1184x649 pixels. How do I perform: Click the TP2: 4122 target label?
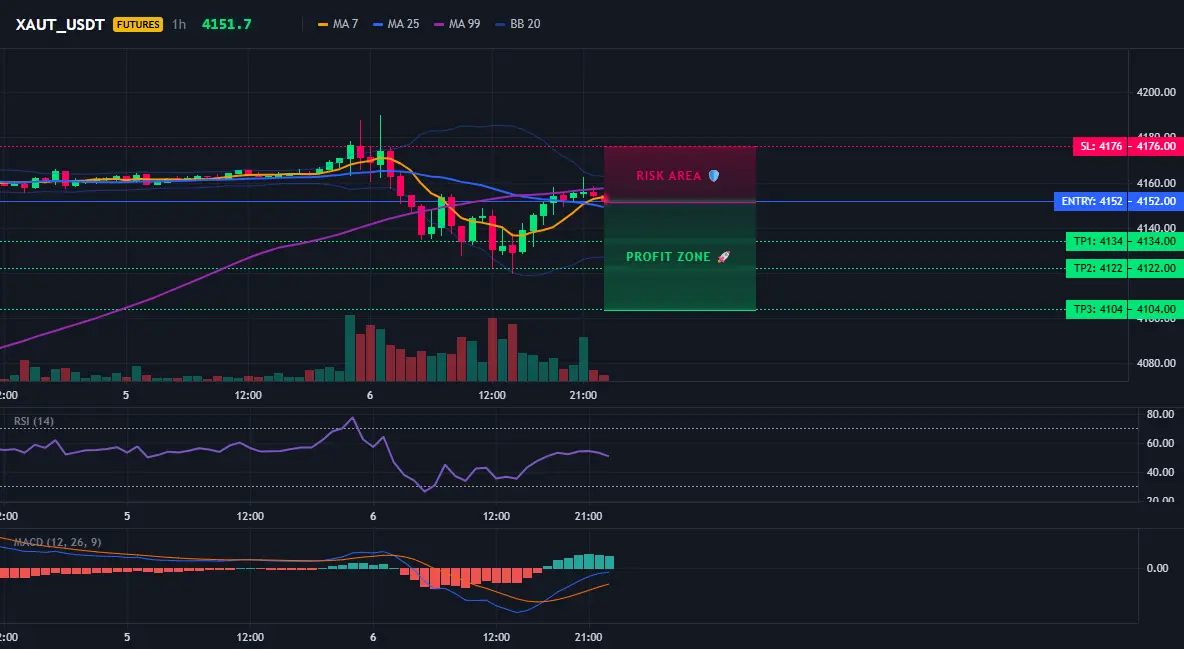[x=1098, y=268]
